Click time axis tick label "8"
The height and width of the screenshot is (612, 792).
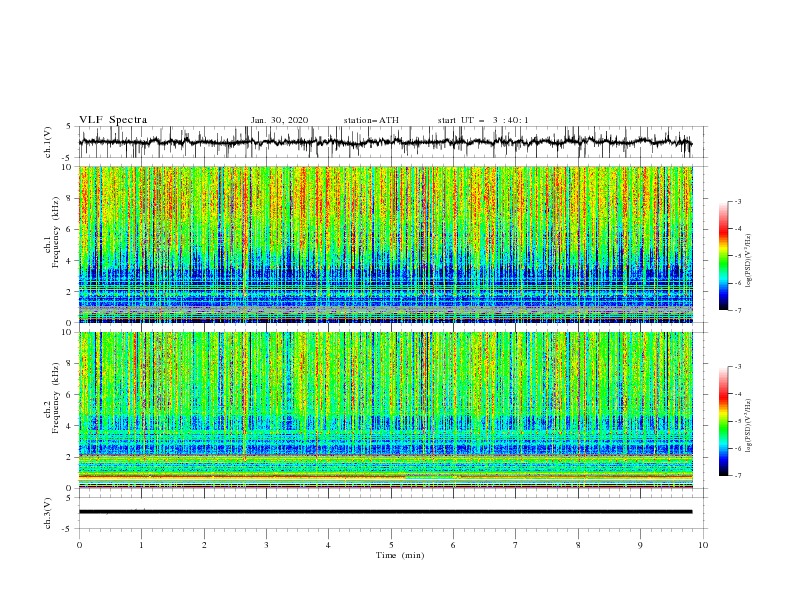578,545
